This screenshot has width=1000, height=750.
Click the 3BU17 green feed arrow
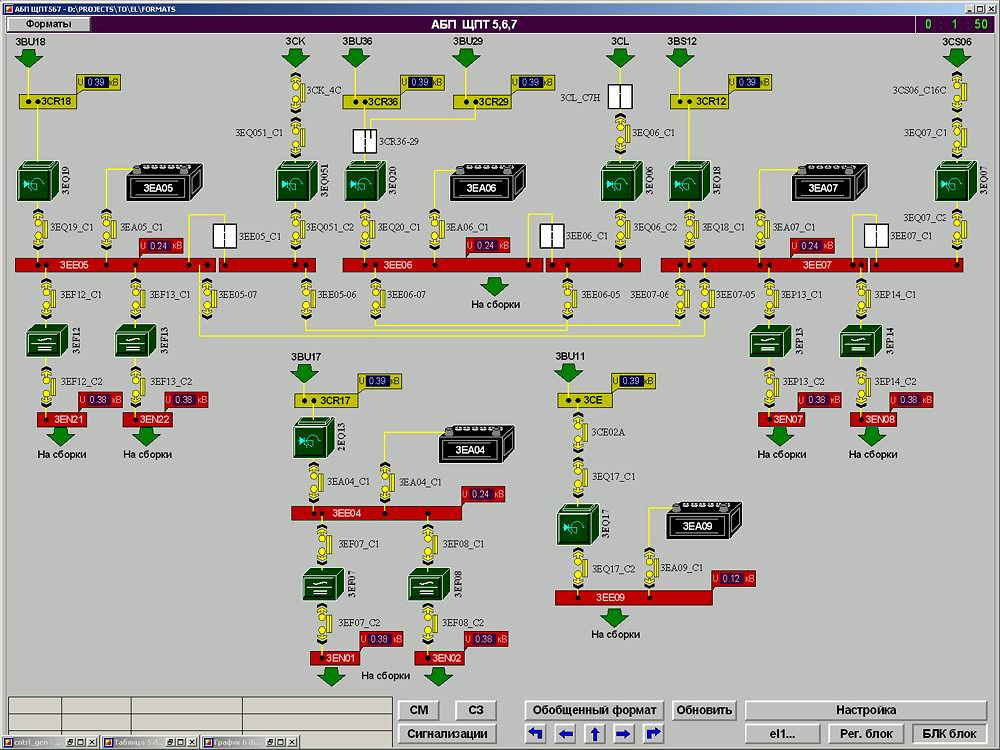point(305,374)
